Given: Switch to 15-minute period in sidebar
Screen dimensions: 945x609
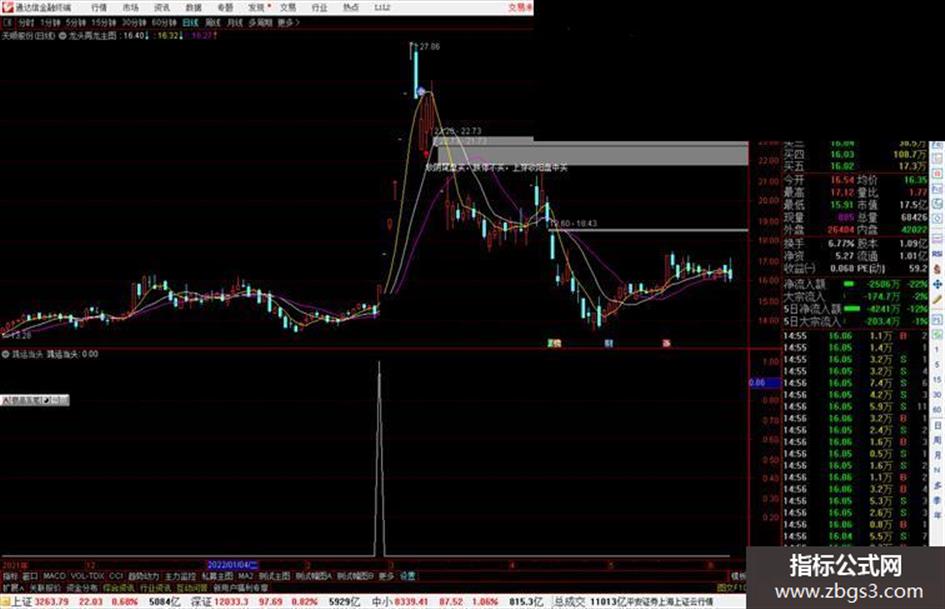Looking at the screenshot, I should point(937,379).
